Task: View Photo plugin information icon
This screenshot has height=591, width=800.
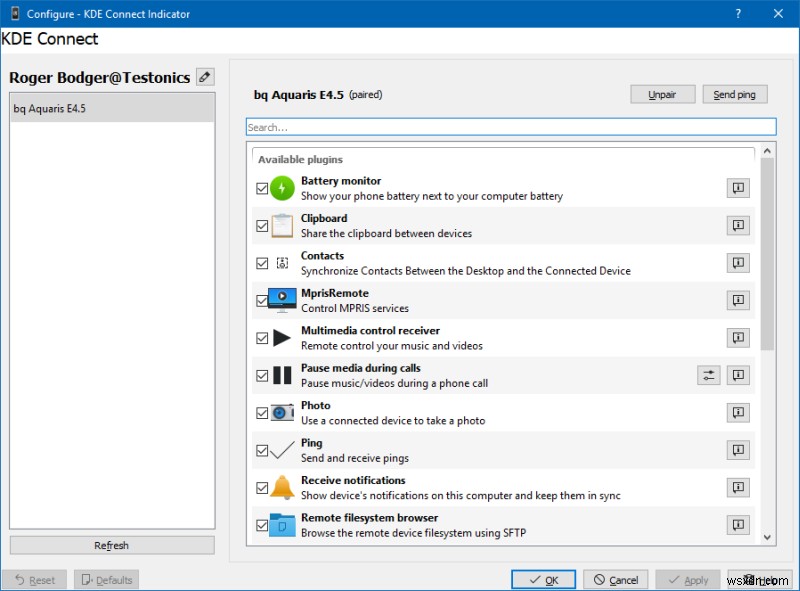Action: point(738,412)
